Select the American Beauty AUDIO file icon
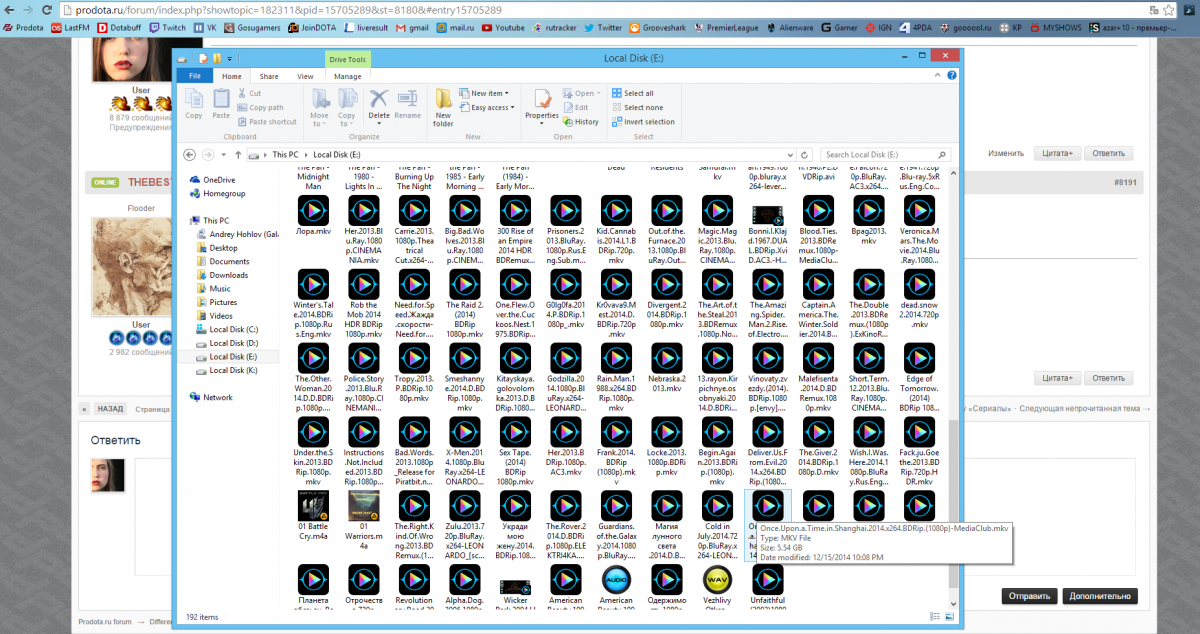The height and width of the screenshot is (634, 1200). coord(615,582)
